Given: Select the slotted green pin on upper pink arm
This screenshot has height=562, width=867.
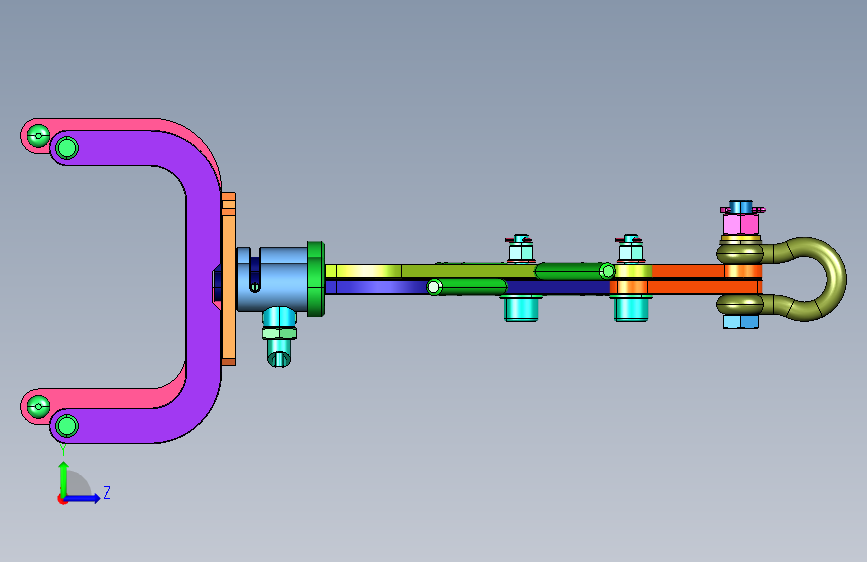Looking at the screenshot, I should pyautogui.click(x=38, y=136).
